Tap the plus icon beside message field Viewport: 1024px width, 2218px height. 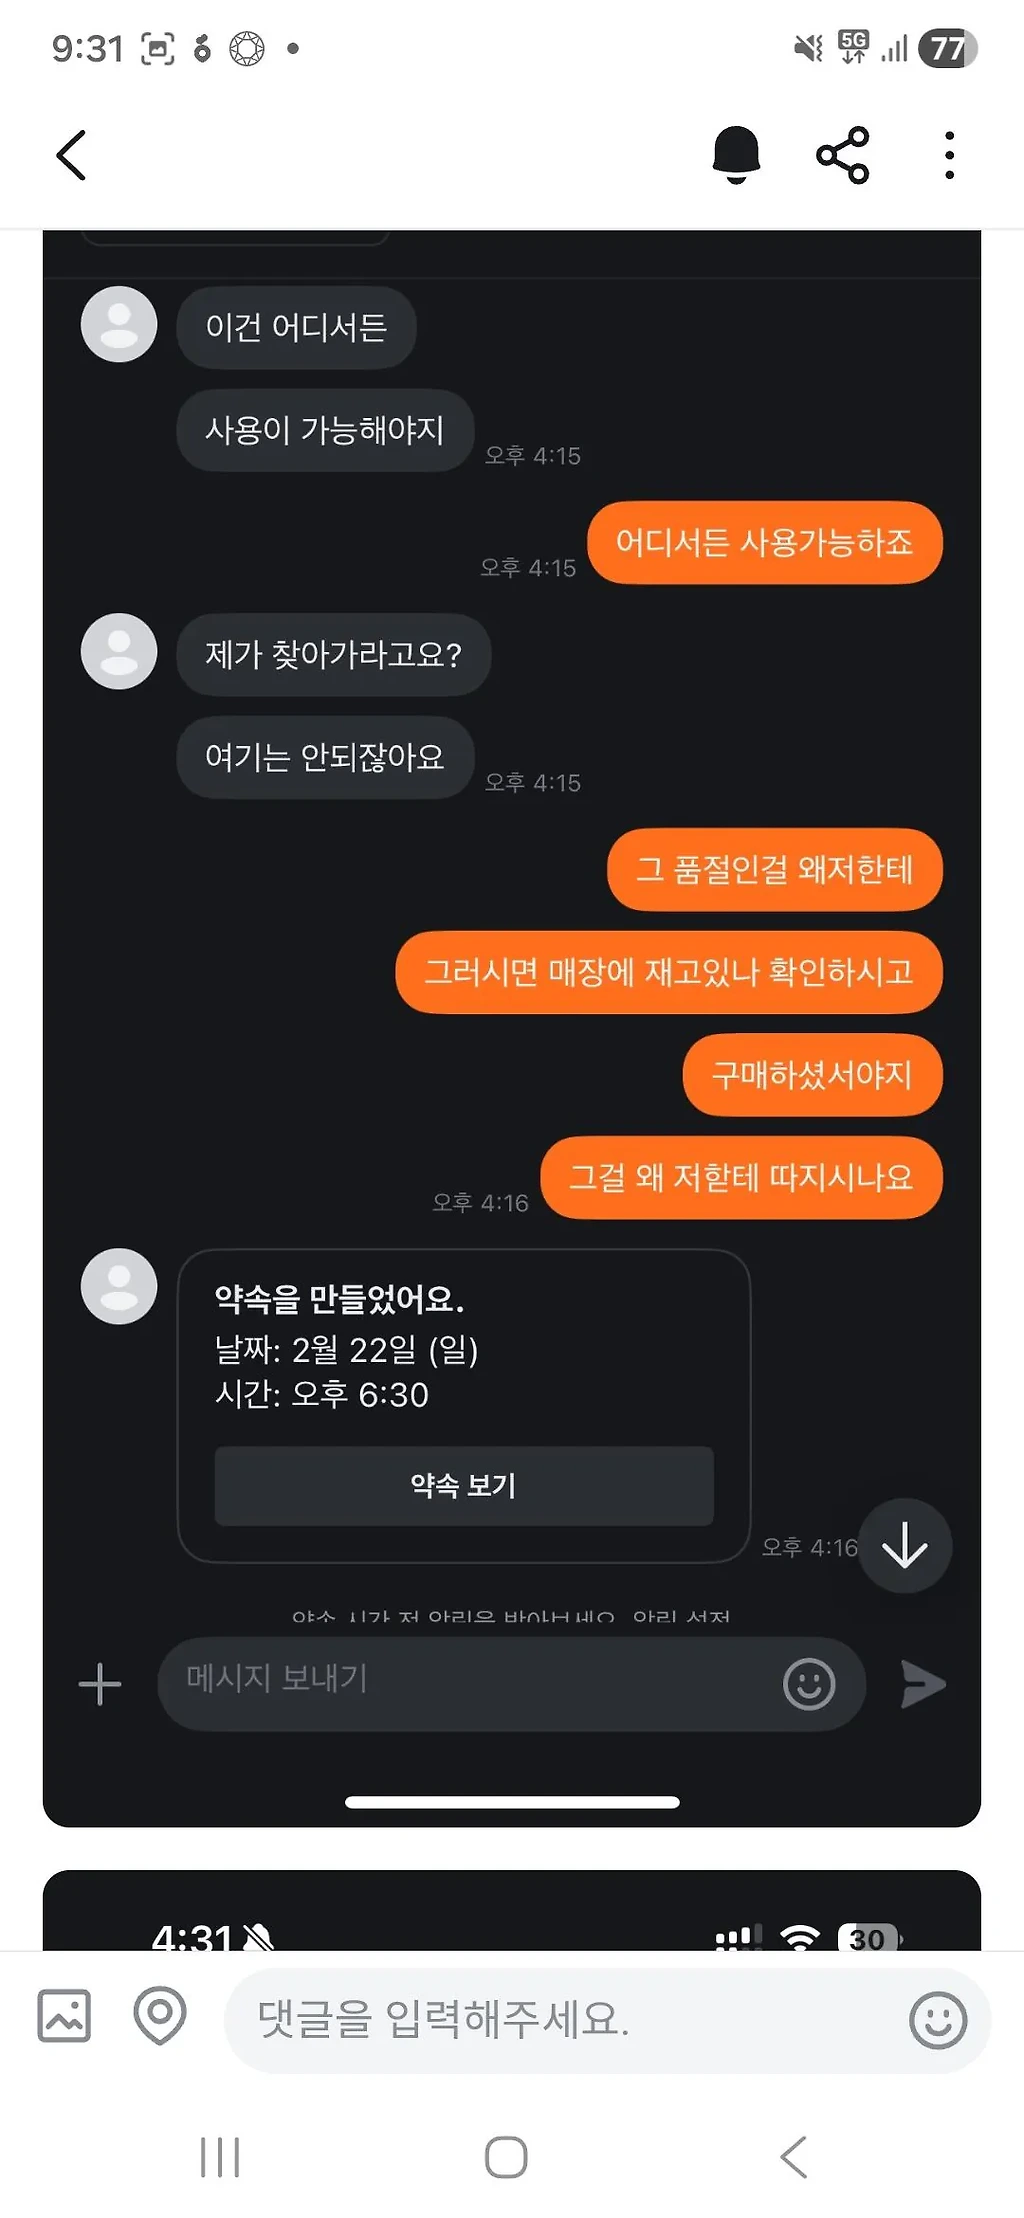tap(100, 1684)
